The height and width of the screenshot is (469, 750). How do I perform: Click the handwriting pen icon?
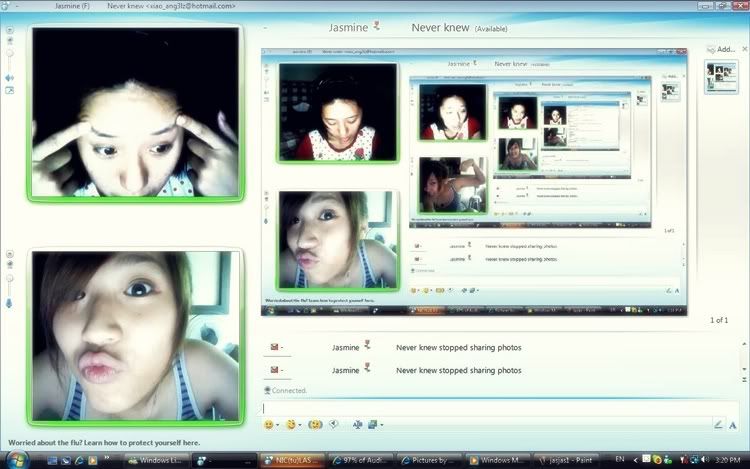(x=718, y=425)
